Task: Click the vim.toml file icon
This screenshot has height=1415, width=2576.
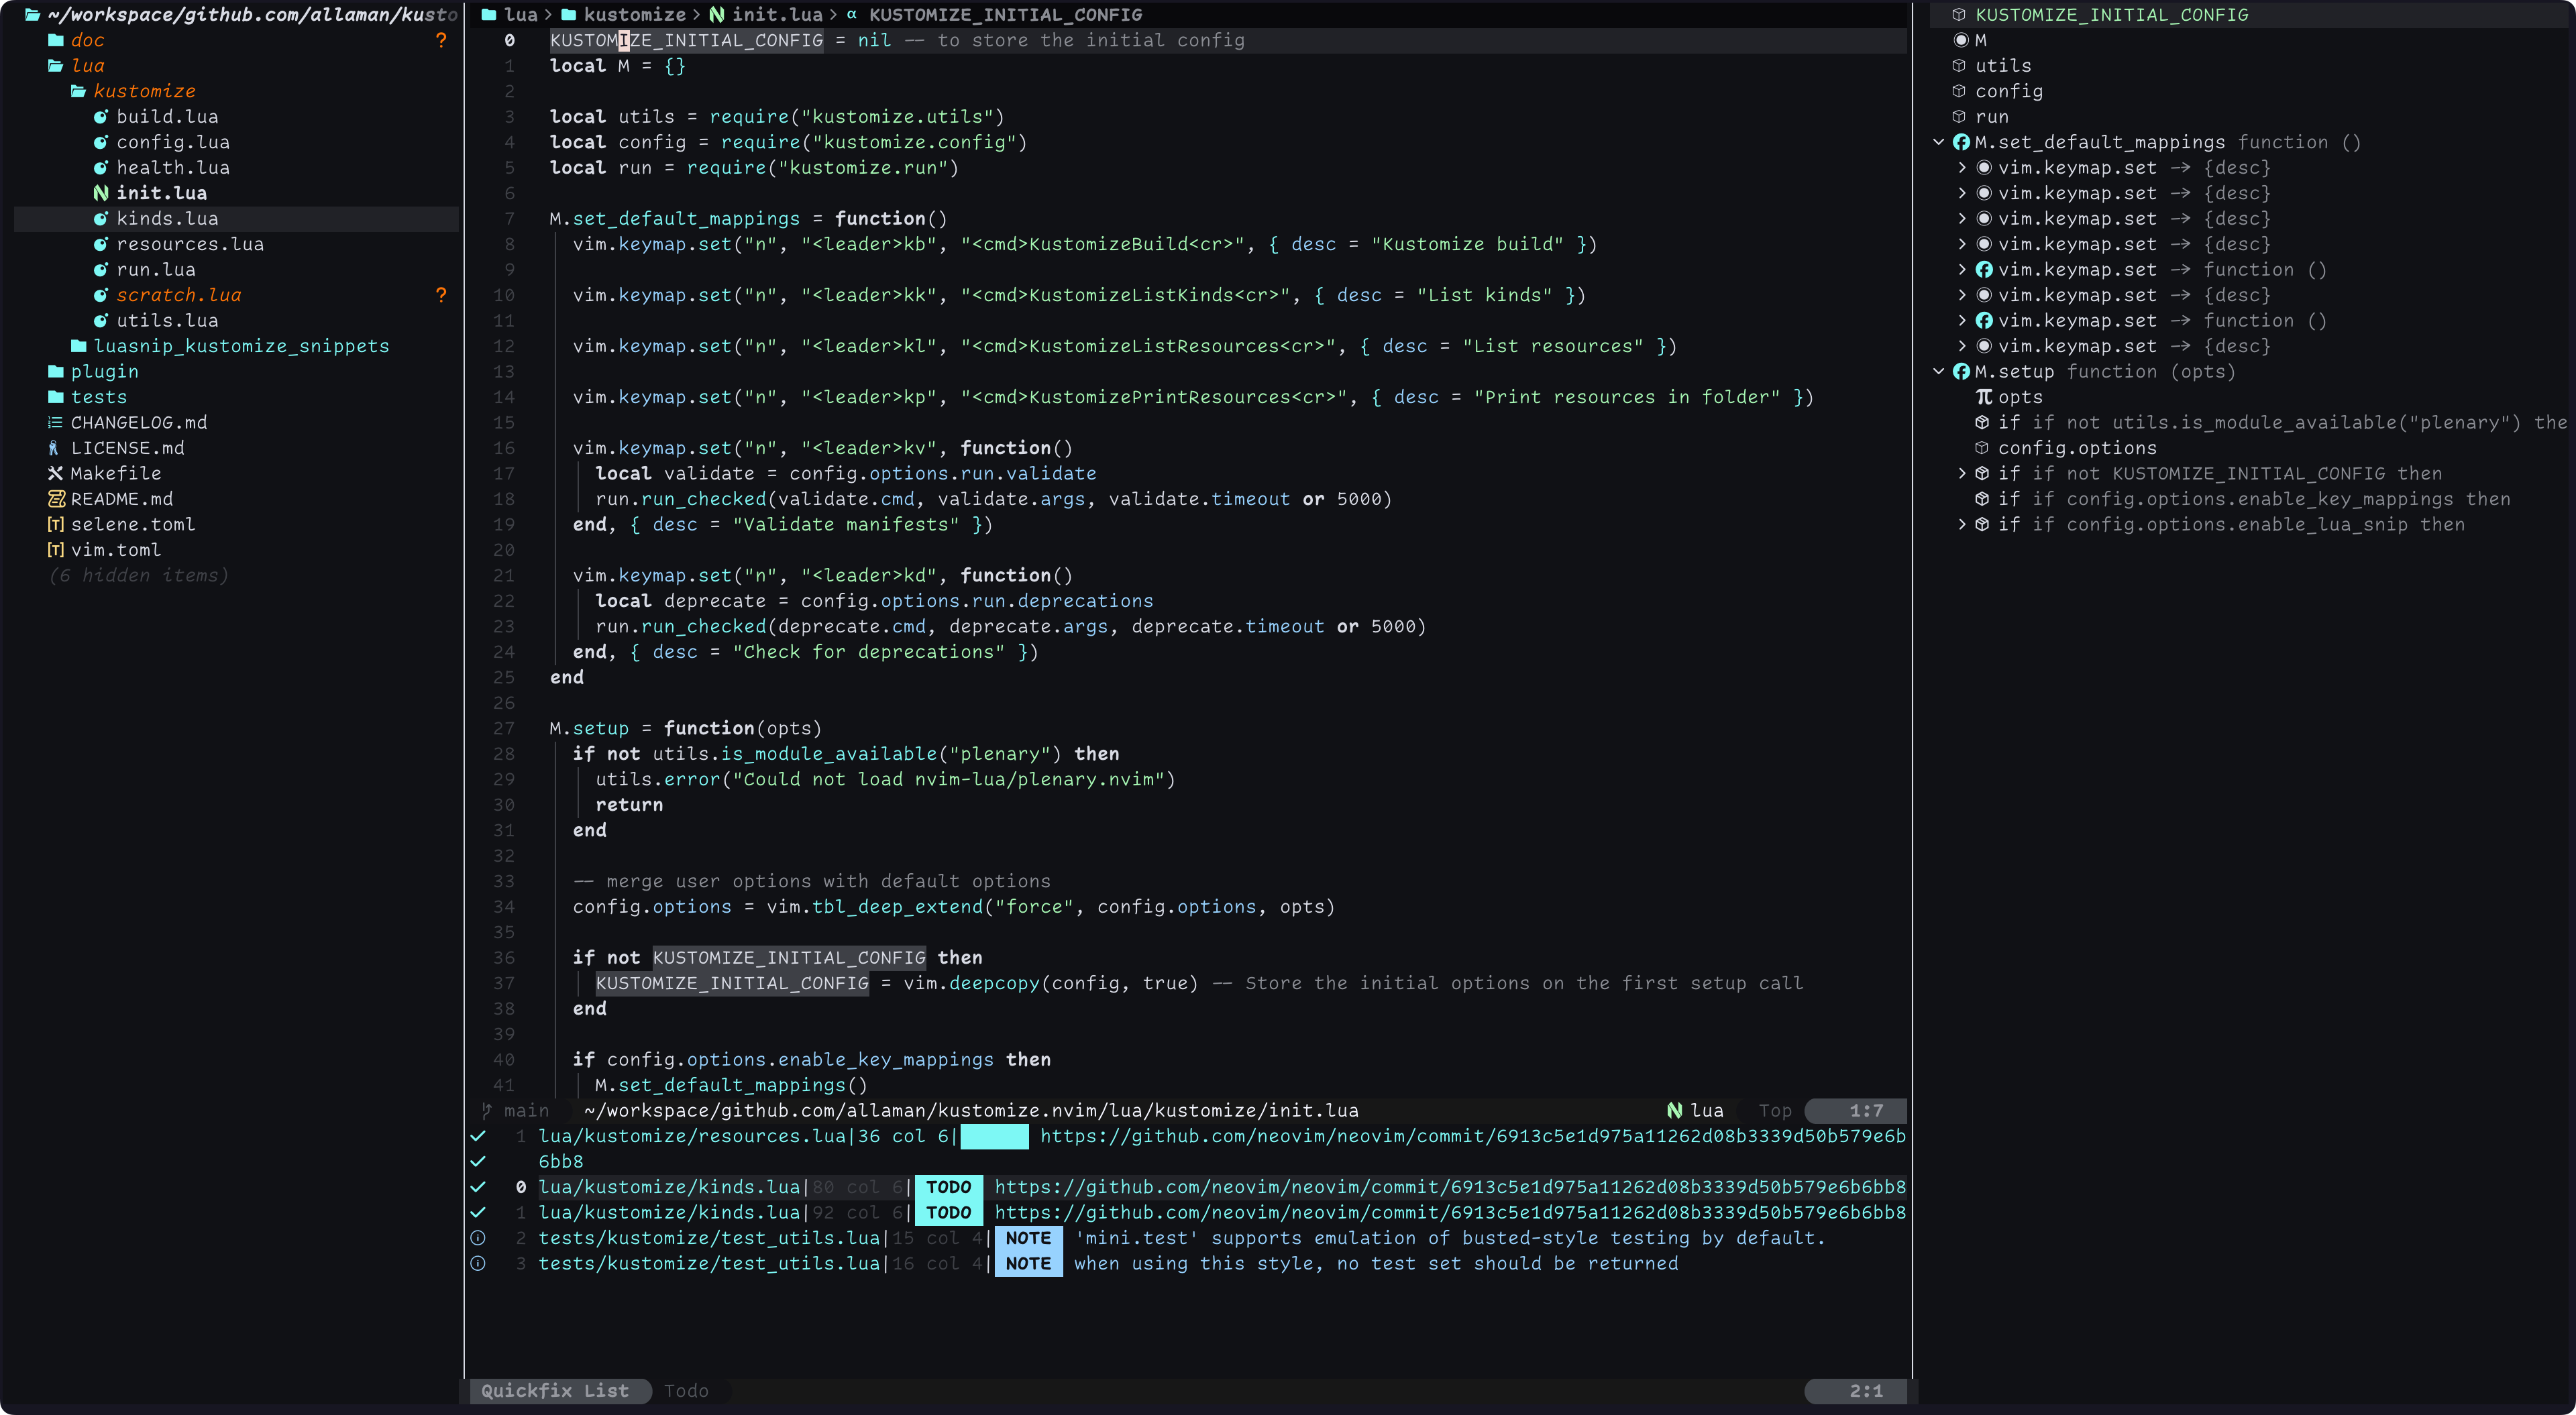Action: 56,550
